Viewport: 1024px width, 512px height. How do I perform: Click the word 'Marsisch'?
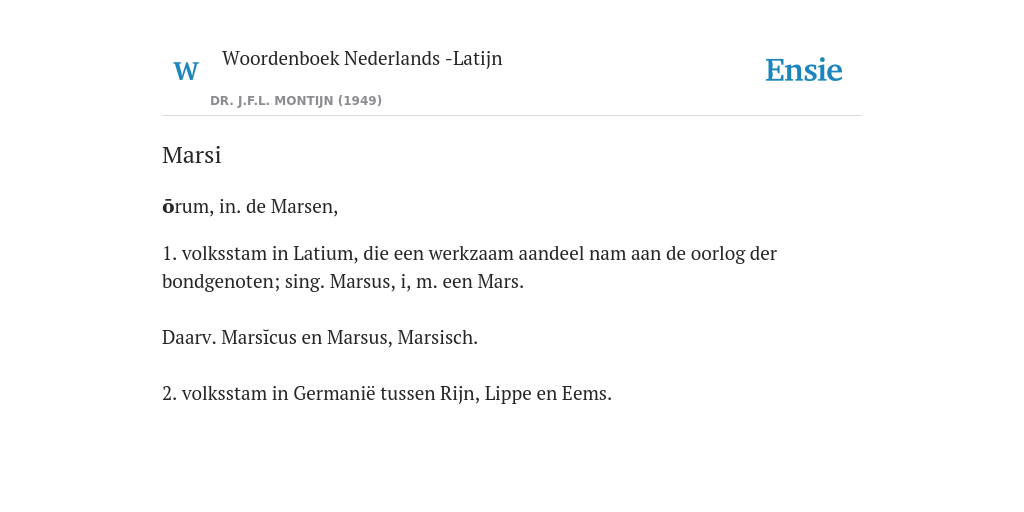438,338
